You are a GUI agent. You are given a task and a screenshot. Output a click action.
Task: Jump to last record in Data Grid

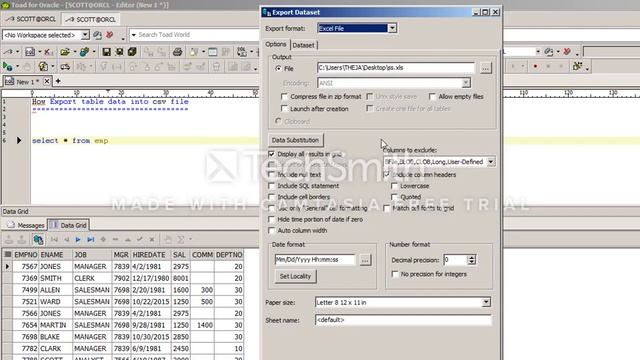91,240
